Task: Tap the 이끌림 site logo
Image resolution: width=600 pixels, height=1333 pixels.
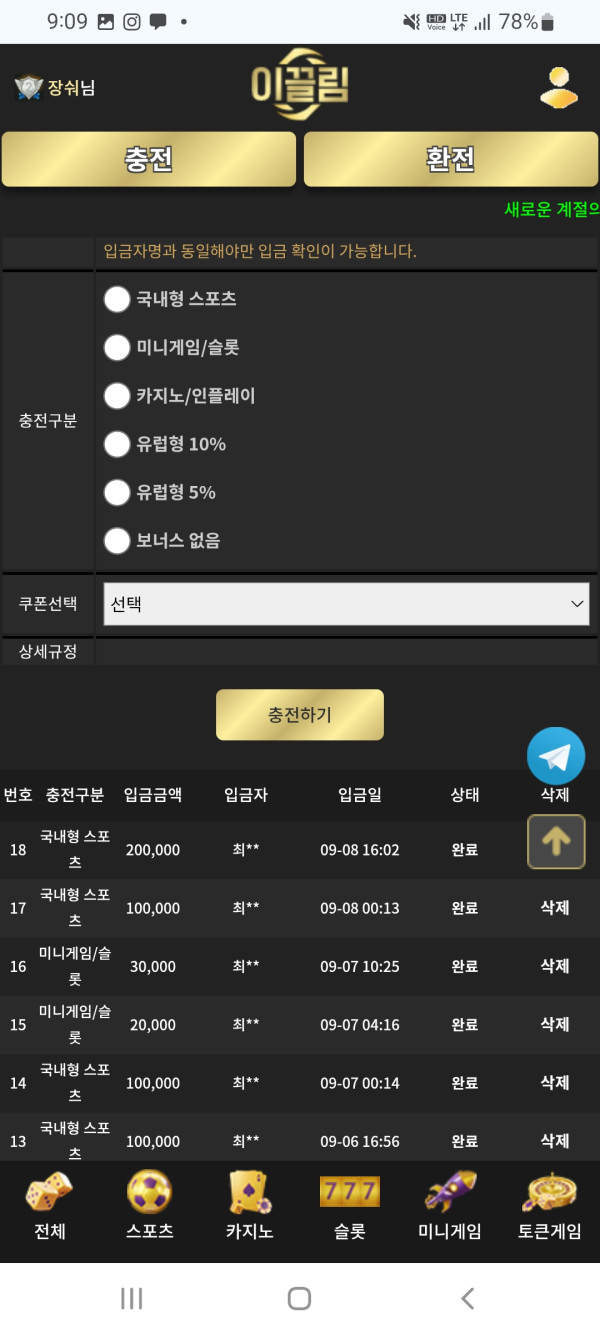Action: tap(300, 85)
